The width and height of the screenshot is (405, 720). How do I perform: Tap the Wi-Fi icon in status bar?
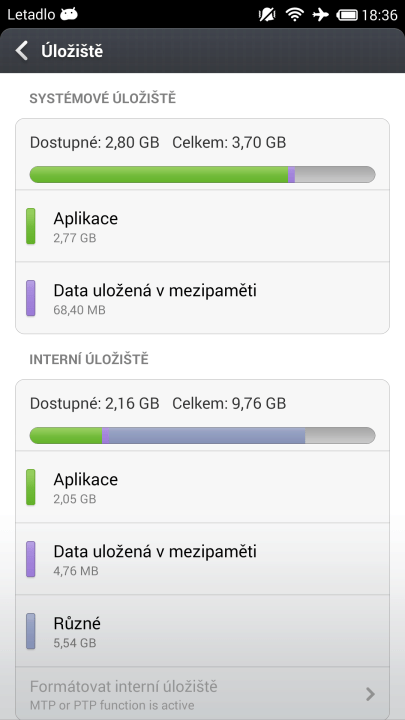(294, 15)
